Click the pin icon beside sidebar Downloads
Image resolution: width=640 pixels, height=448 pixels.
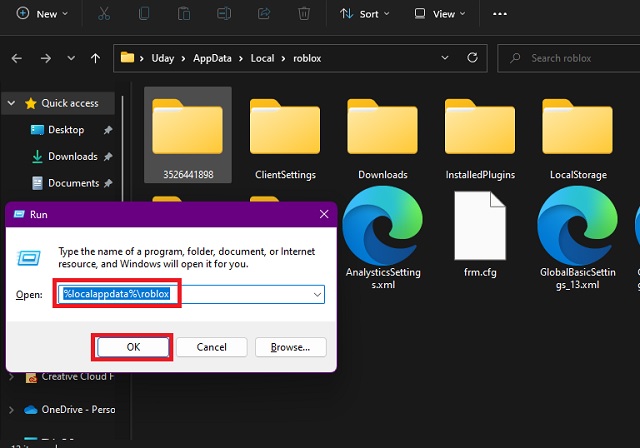(x=108, y=157)
